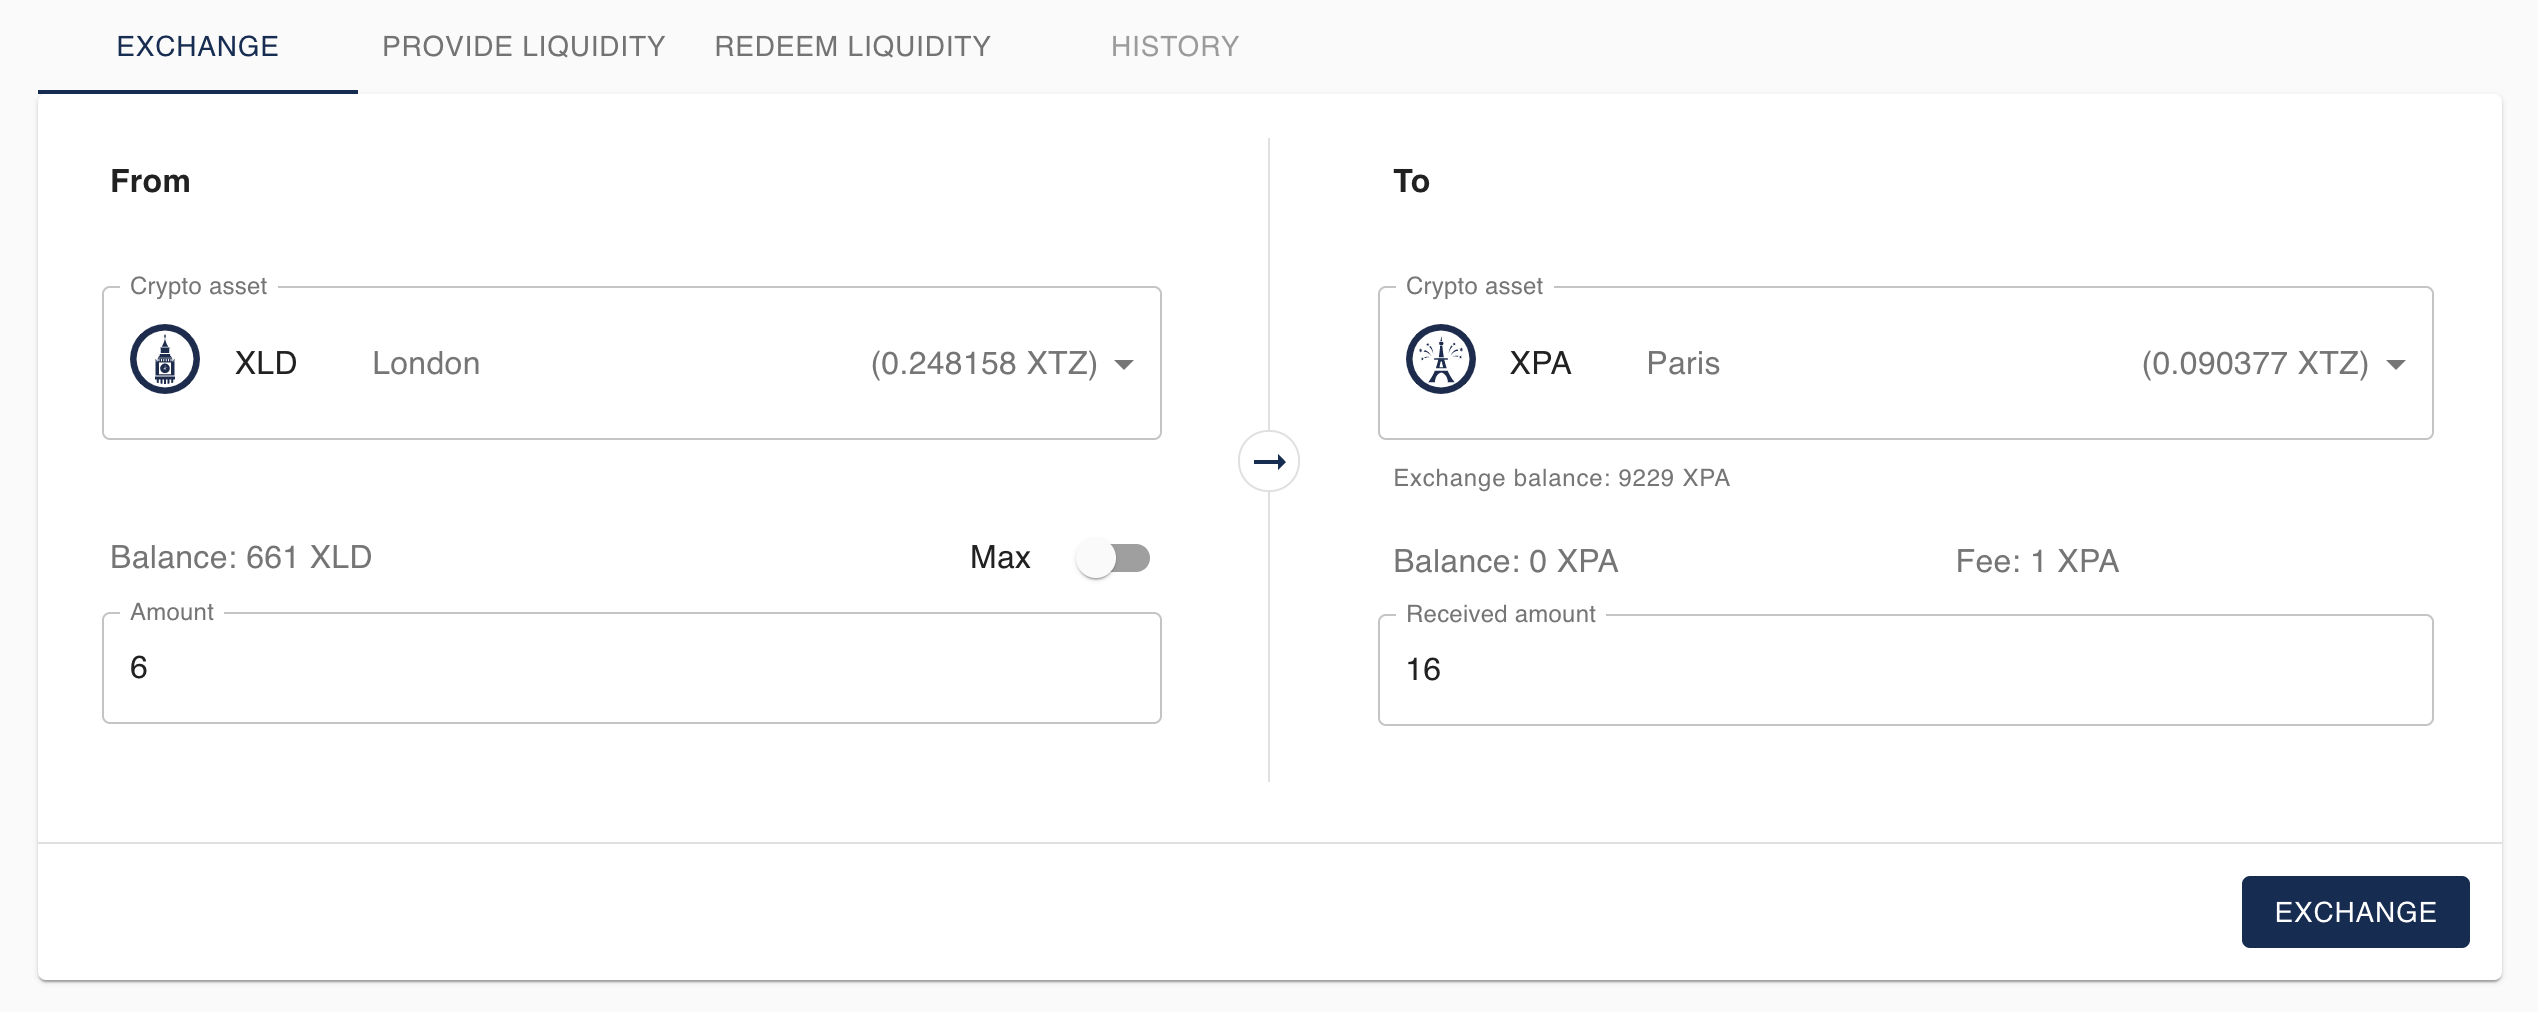Switch to the Exchange tab
Viewport: 2538px width, 1012px height.
pyautogui.click(x=198, y=46)
